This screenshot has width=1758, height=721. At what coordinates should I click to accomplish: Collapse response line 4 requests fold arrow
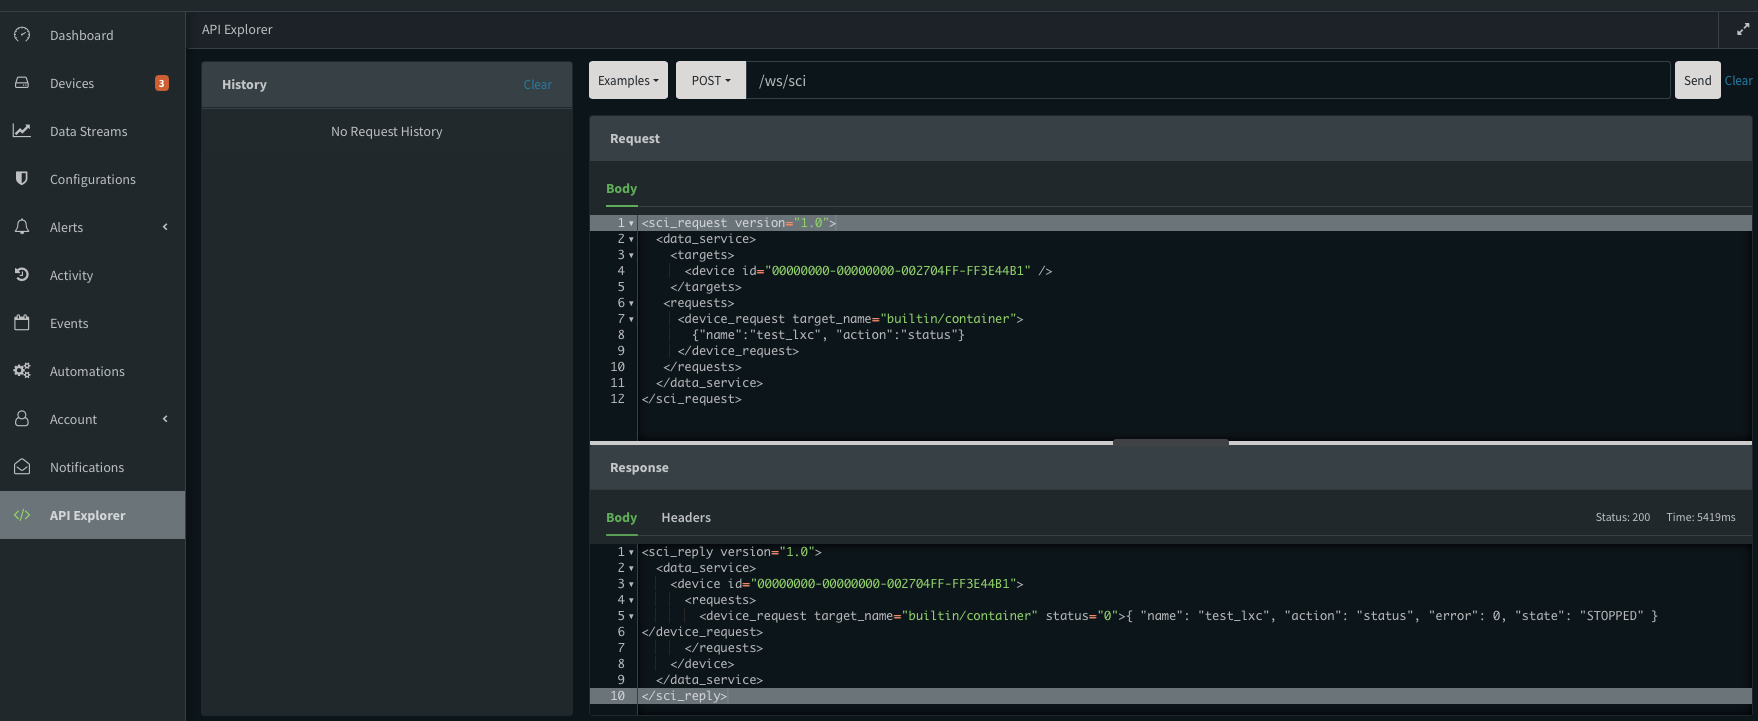631,600
